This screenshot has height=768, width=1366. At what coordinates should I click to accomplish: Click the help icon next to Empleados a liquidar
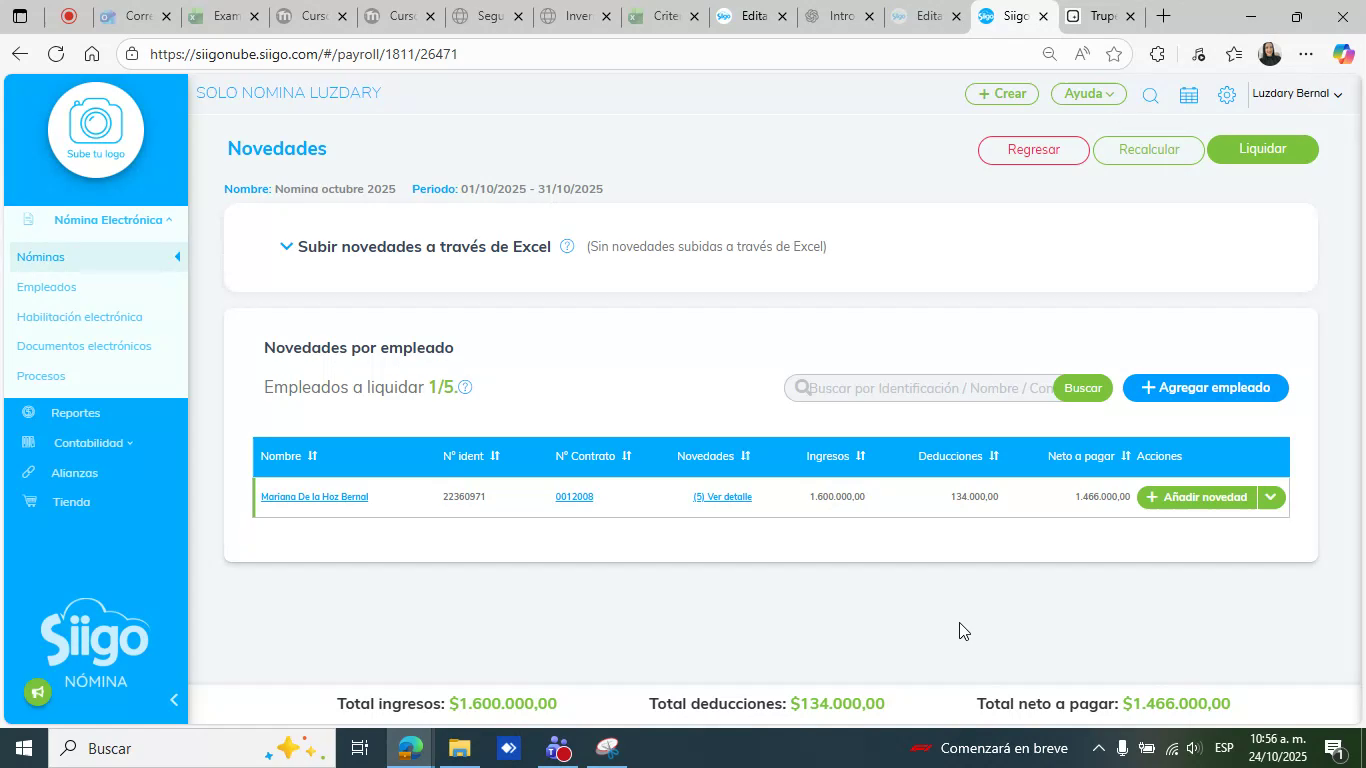click(x=465, y=387)
